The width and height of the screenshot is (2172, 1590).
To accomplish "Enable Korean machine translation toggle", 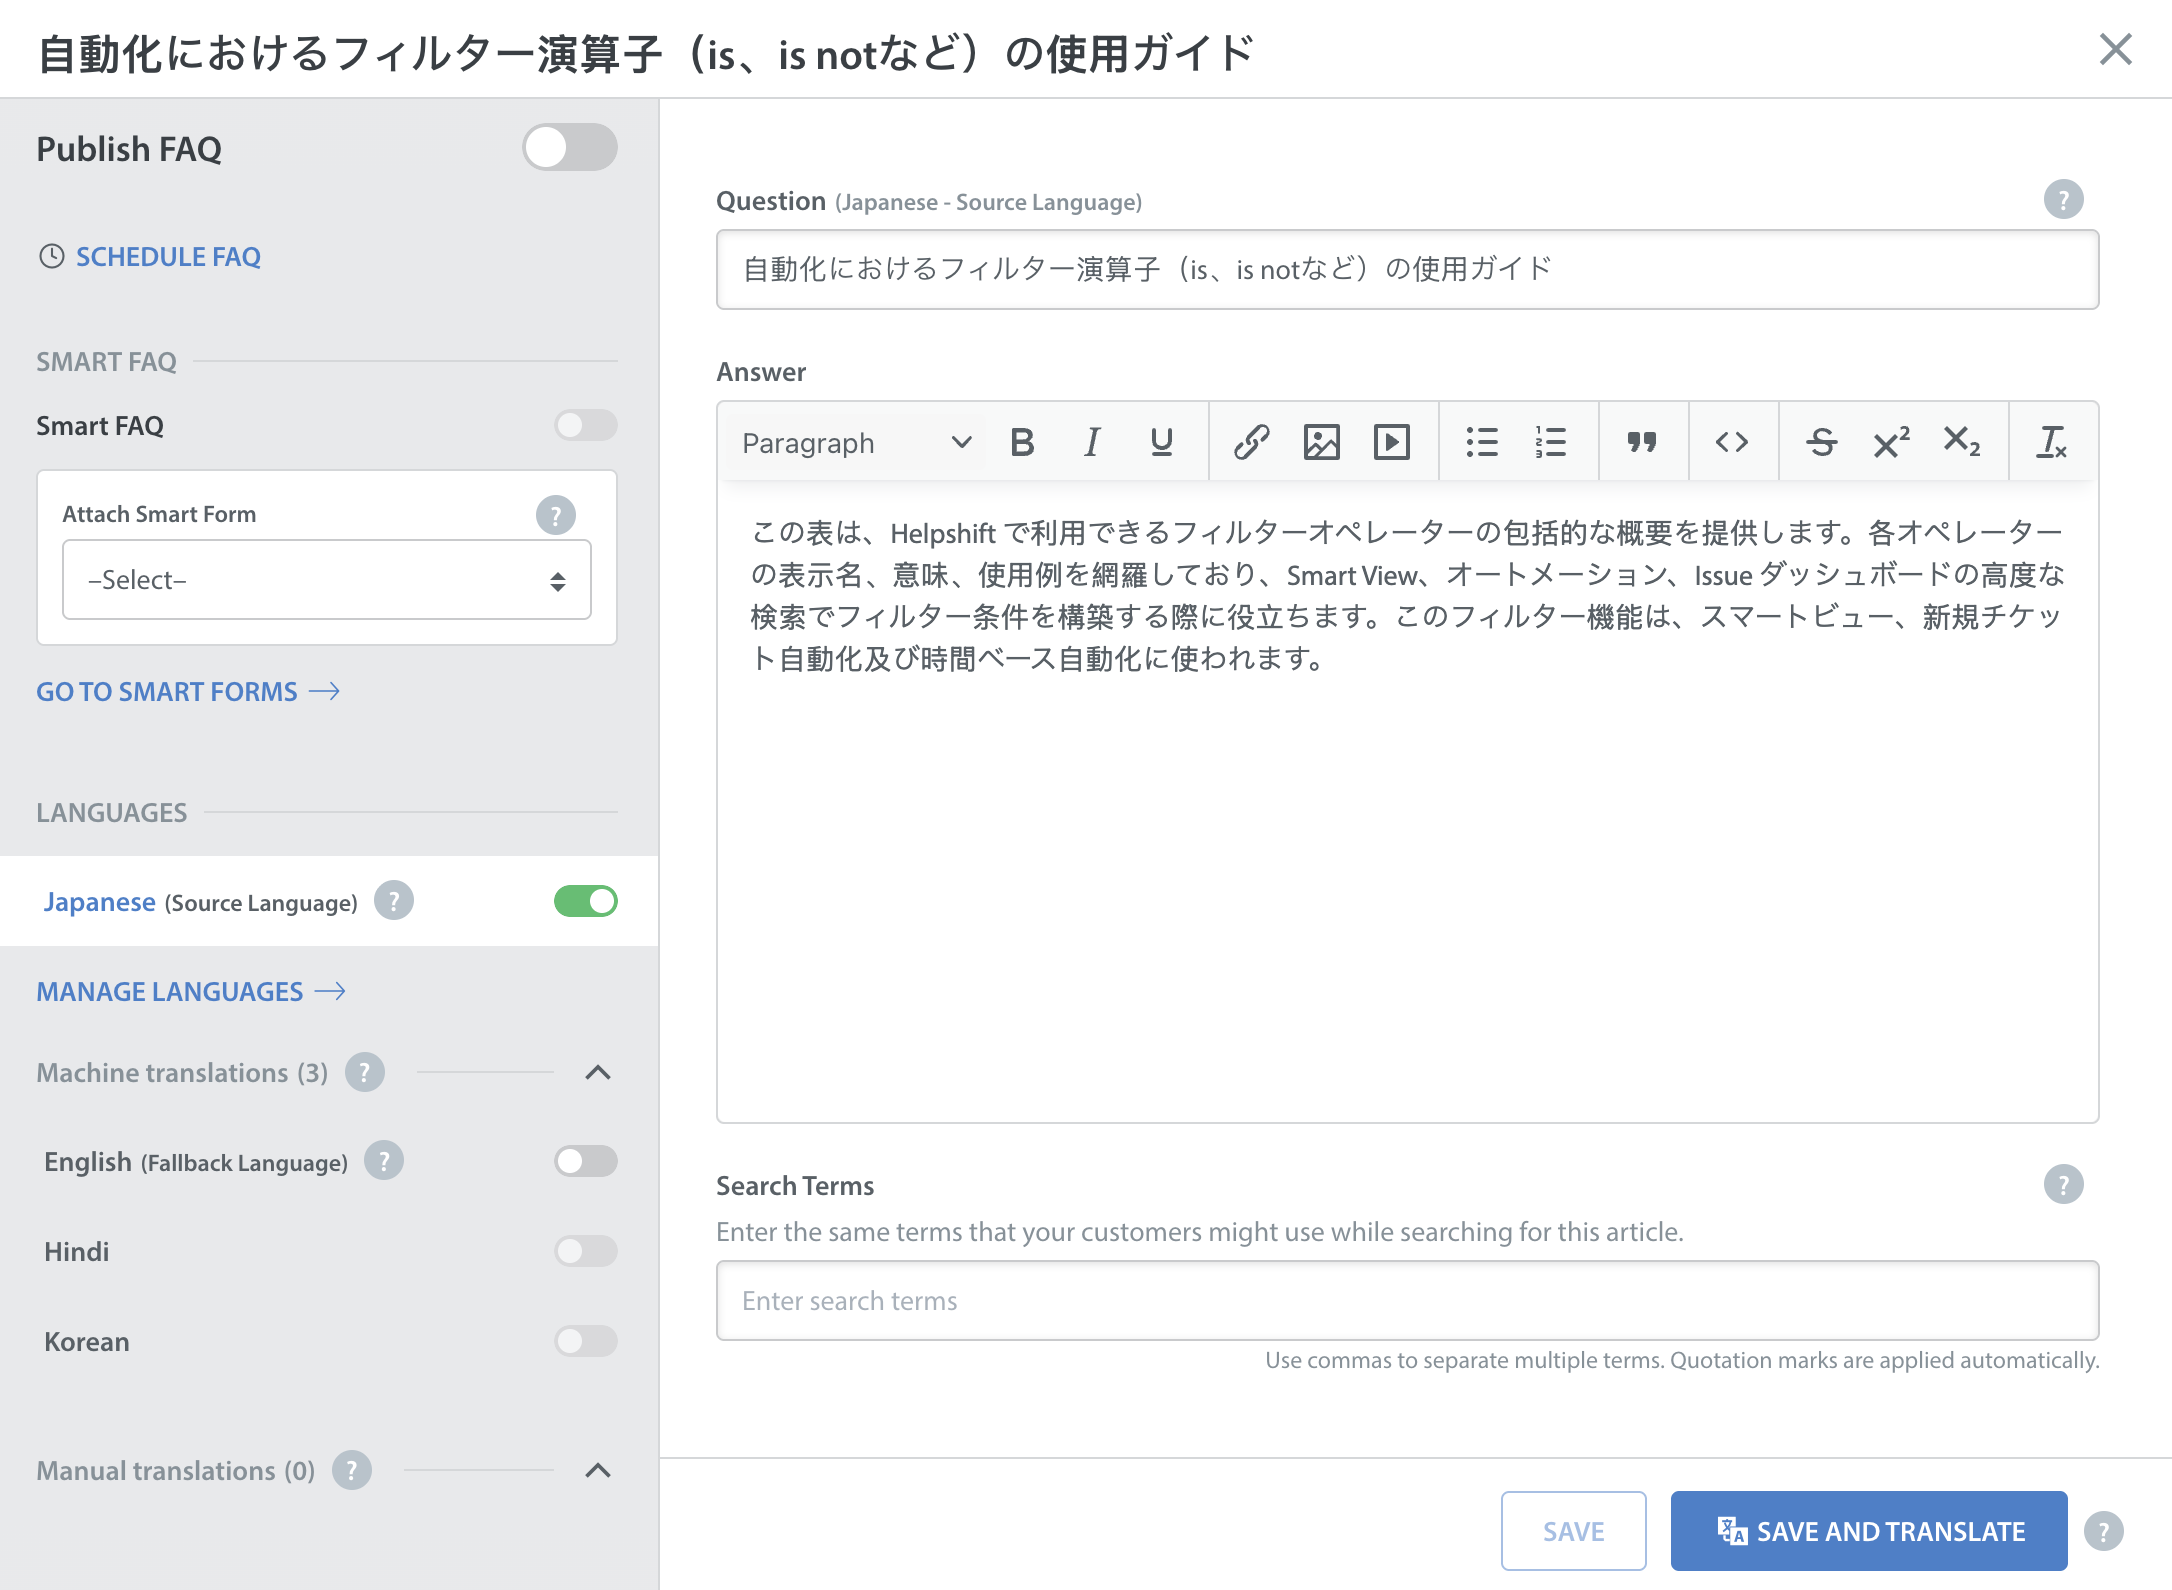I will pos(585,1341).
